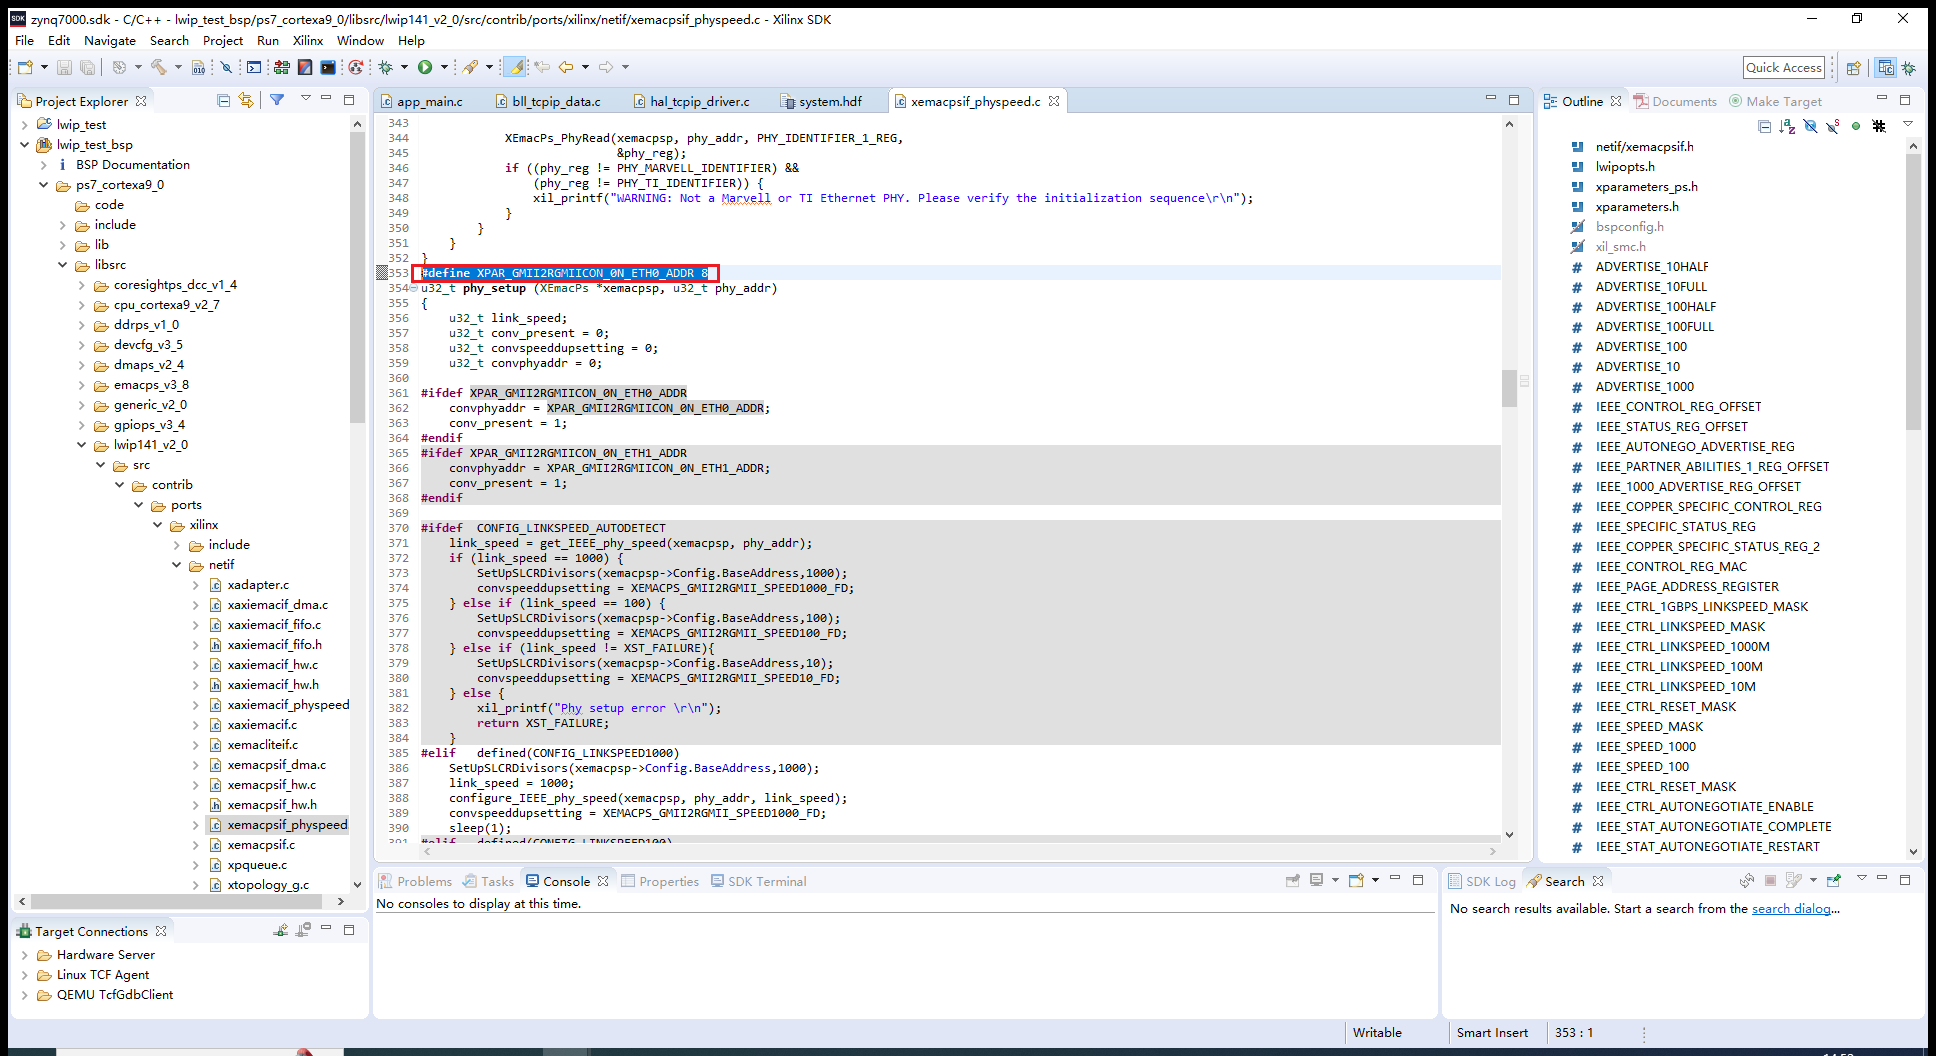Expand QEMU TcfGdbClient node
Image resolution: width=1936 pixels, height=1056 pixels.
tap(25, 995)
